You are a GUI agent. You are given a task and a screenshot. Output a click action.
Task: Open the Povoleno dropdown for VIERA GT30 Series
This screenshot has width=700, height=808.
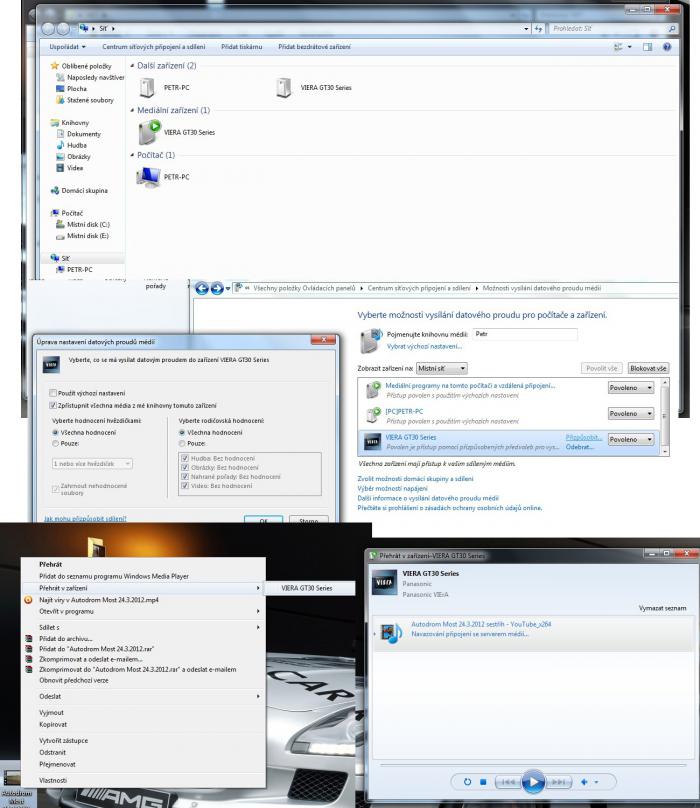pos(631,439)
